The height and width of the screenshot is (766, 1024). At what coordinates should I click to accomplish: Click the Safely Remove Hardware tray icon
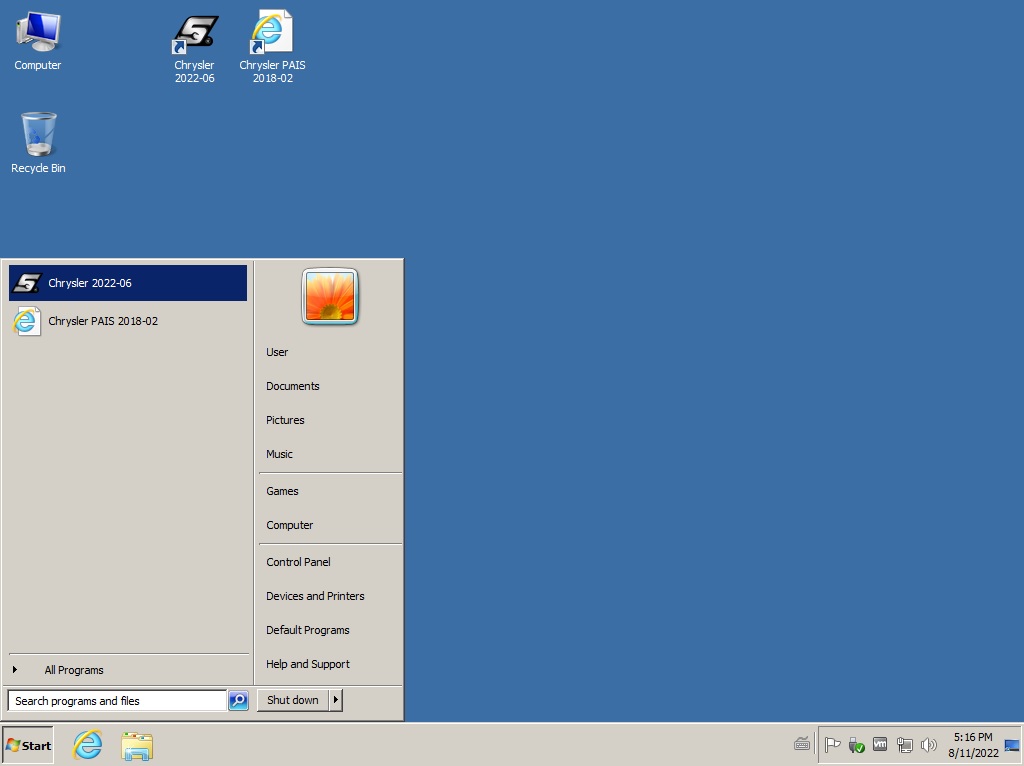[x=856, y=744]
